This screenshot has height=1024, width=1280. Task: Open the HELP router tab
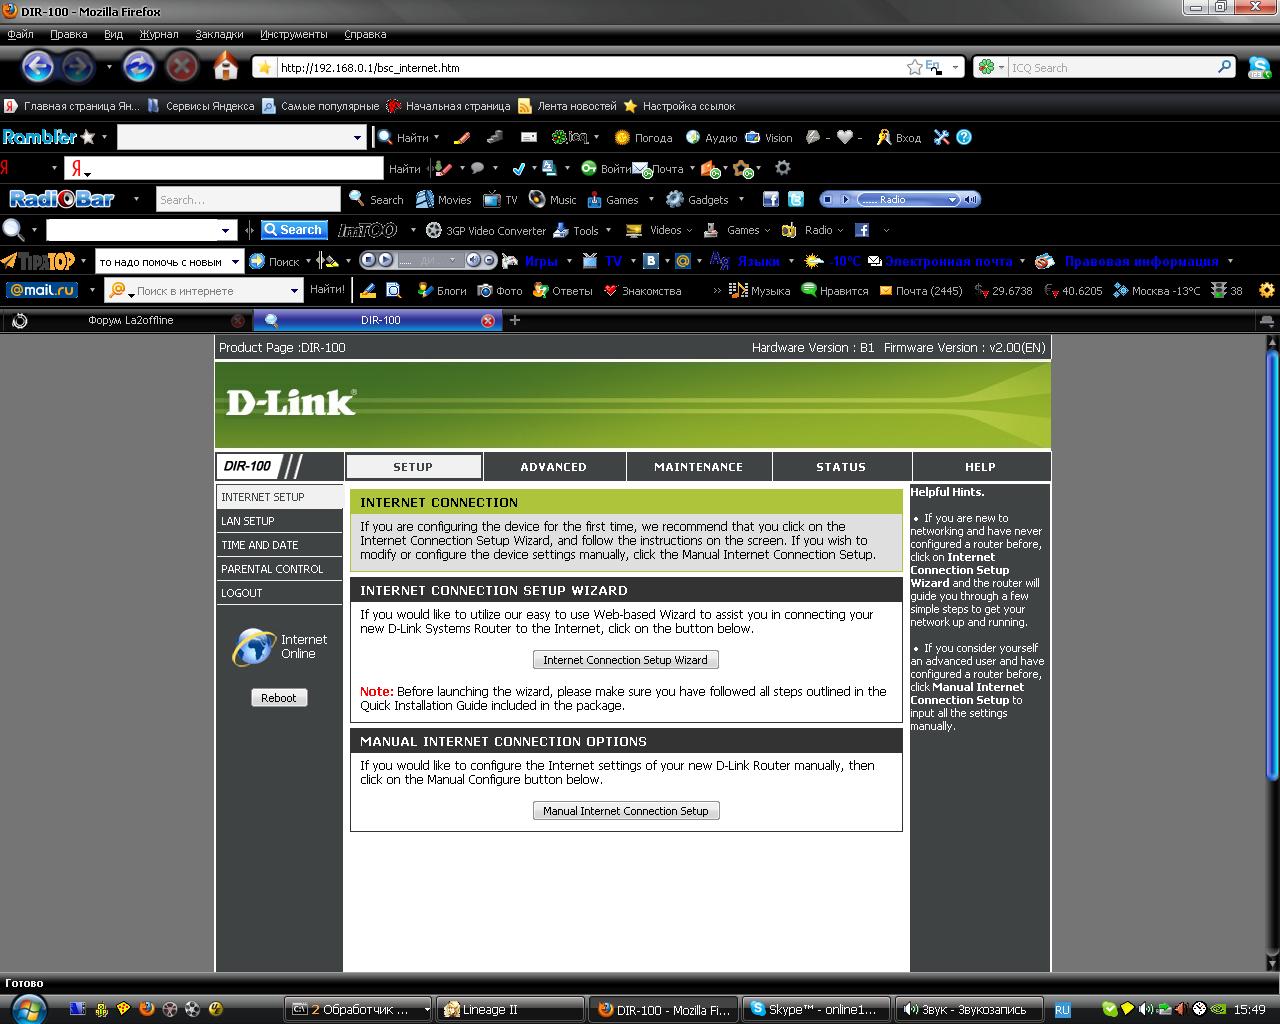[x=980, y=467]
